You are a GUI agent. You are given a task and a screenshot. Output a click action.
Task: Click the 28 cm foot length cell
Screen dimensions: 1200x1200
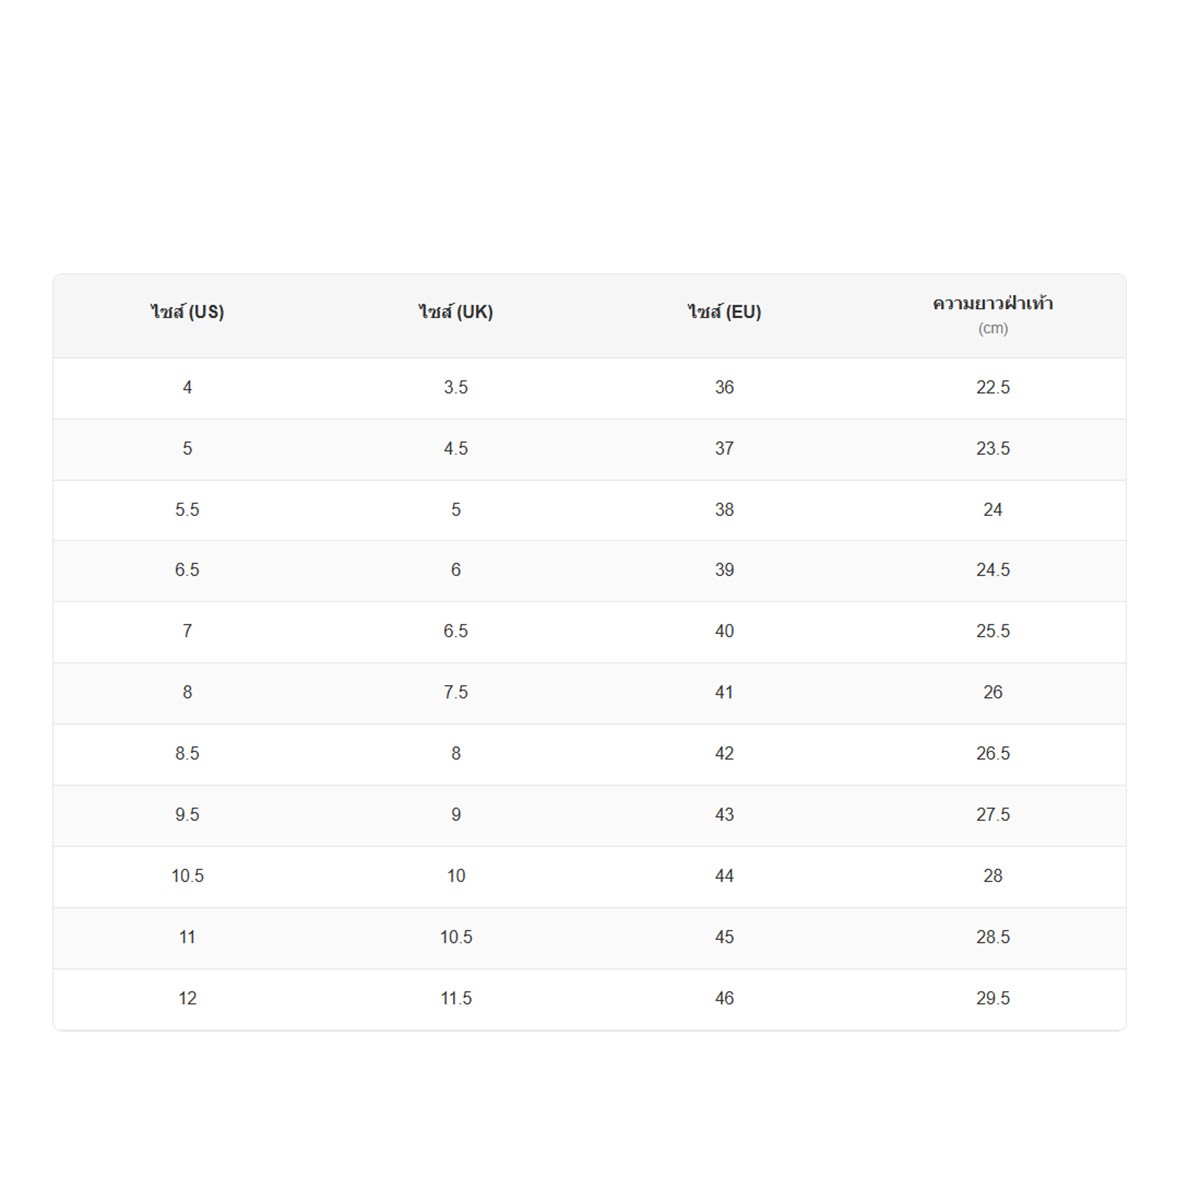(993, 876)
